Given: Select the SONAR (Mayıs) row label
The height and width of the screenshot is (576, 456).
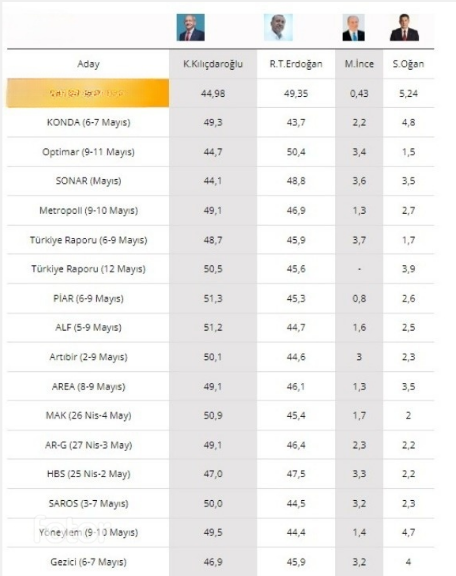Looking at the screenshot, I should pos(88,181).
